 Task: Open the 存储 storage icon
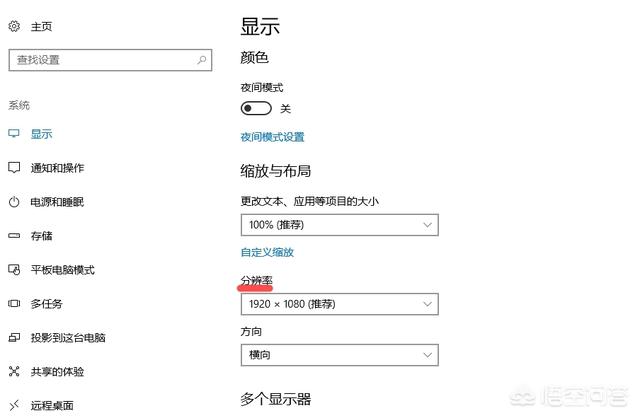coord(14,236)
